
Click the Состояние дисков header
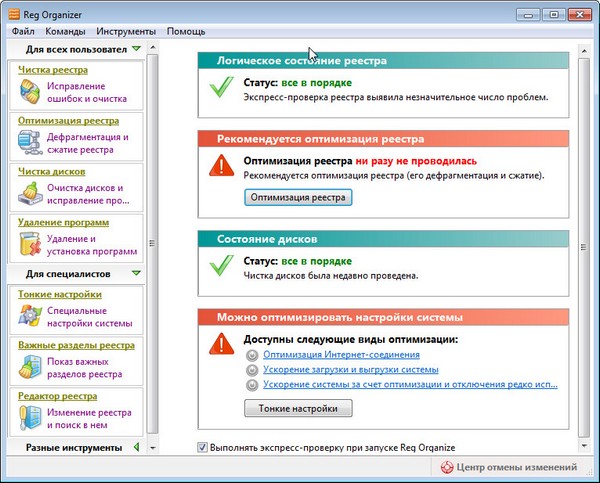pos(383,239)
